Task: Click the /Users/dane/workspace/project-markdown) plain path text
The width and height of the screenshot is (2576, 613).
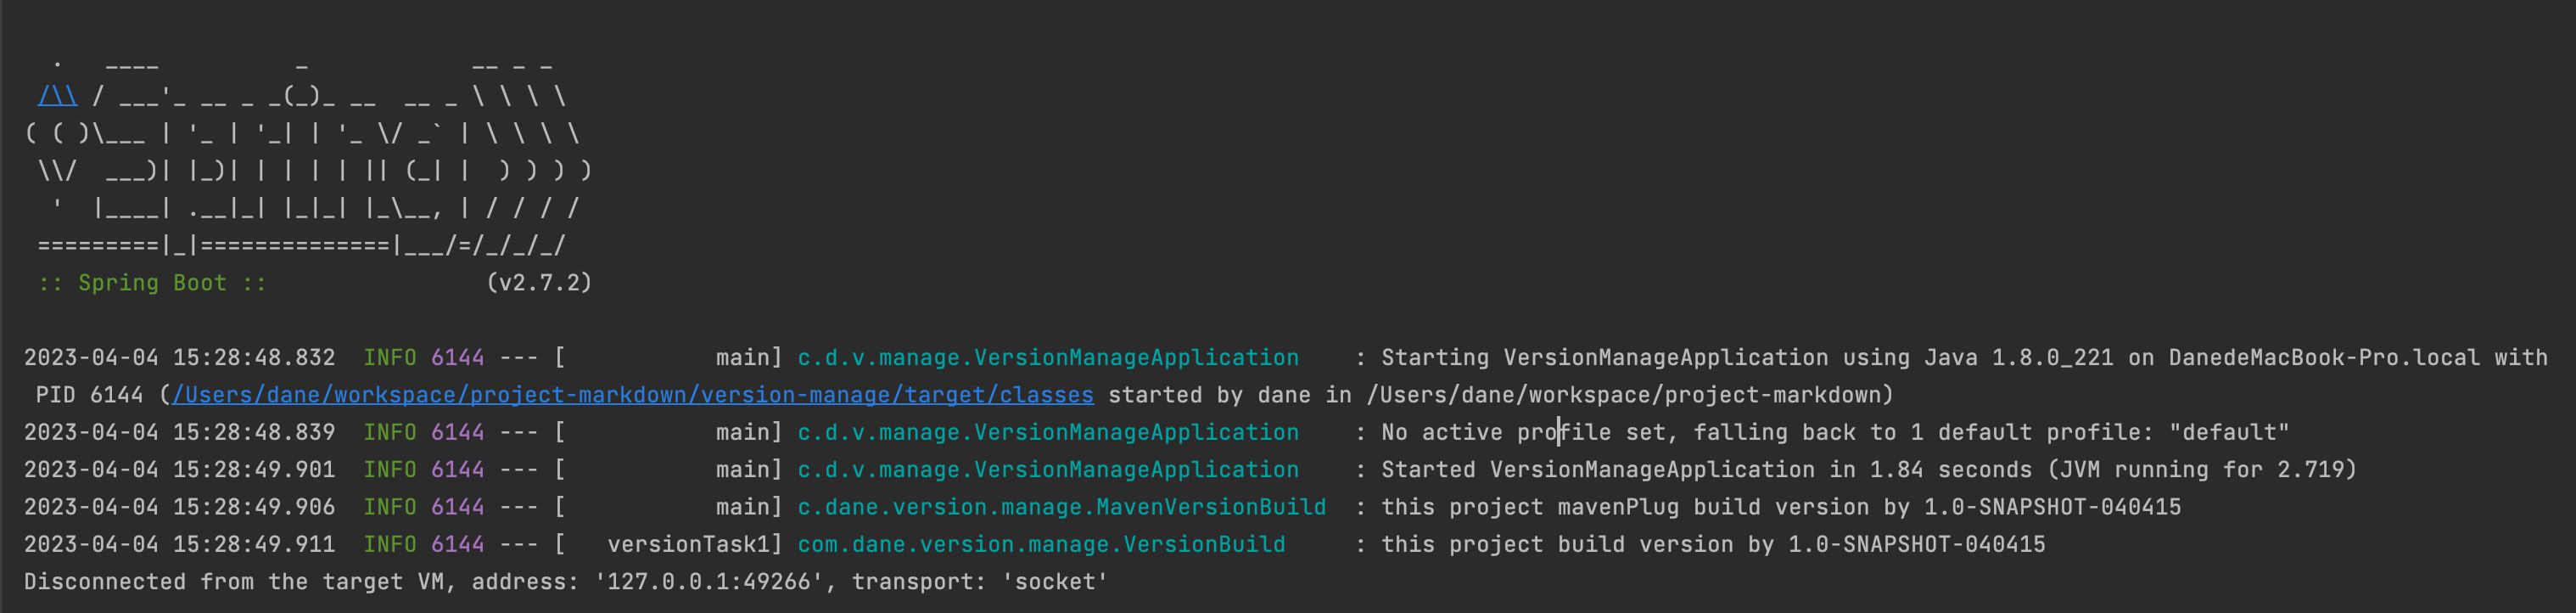Action: click(x=1630, y=395)
